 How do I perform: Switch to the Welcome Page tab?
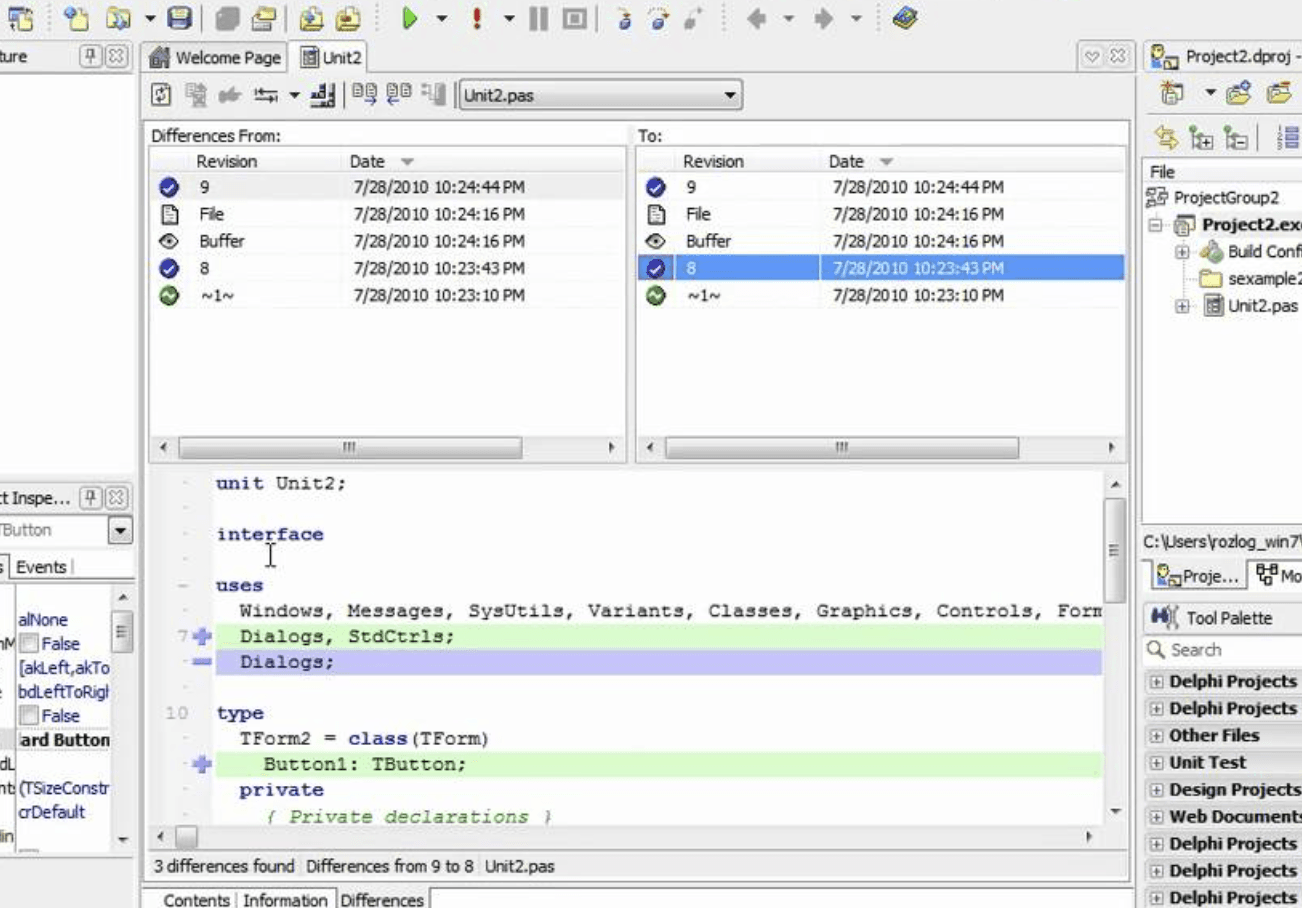(x=215, y=57)
